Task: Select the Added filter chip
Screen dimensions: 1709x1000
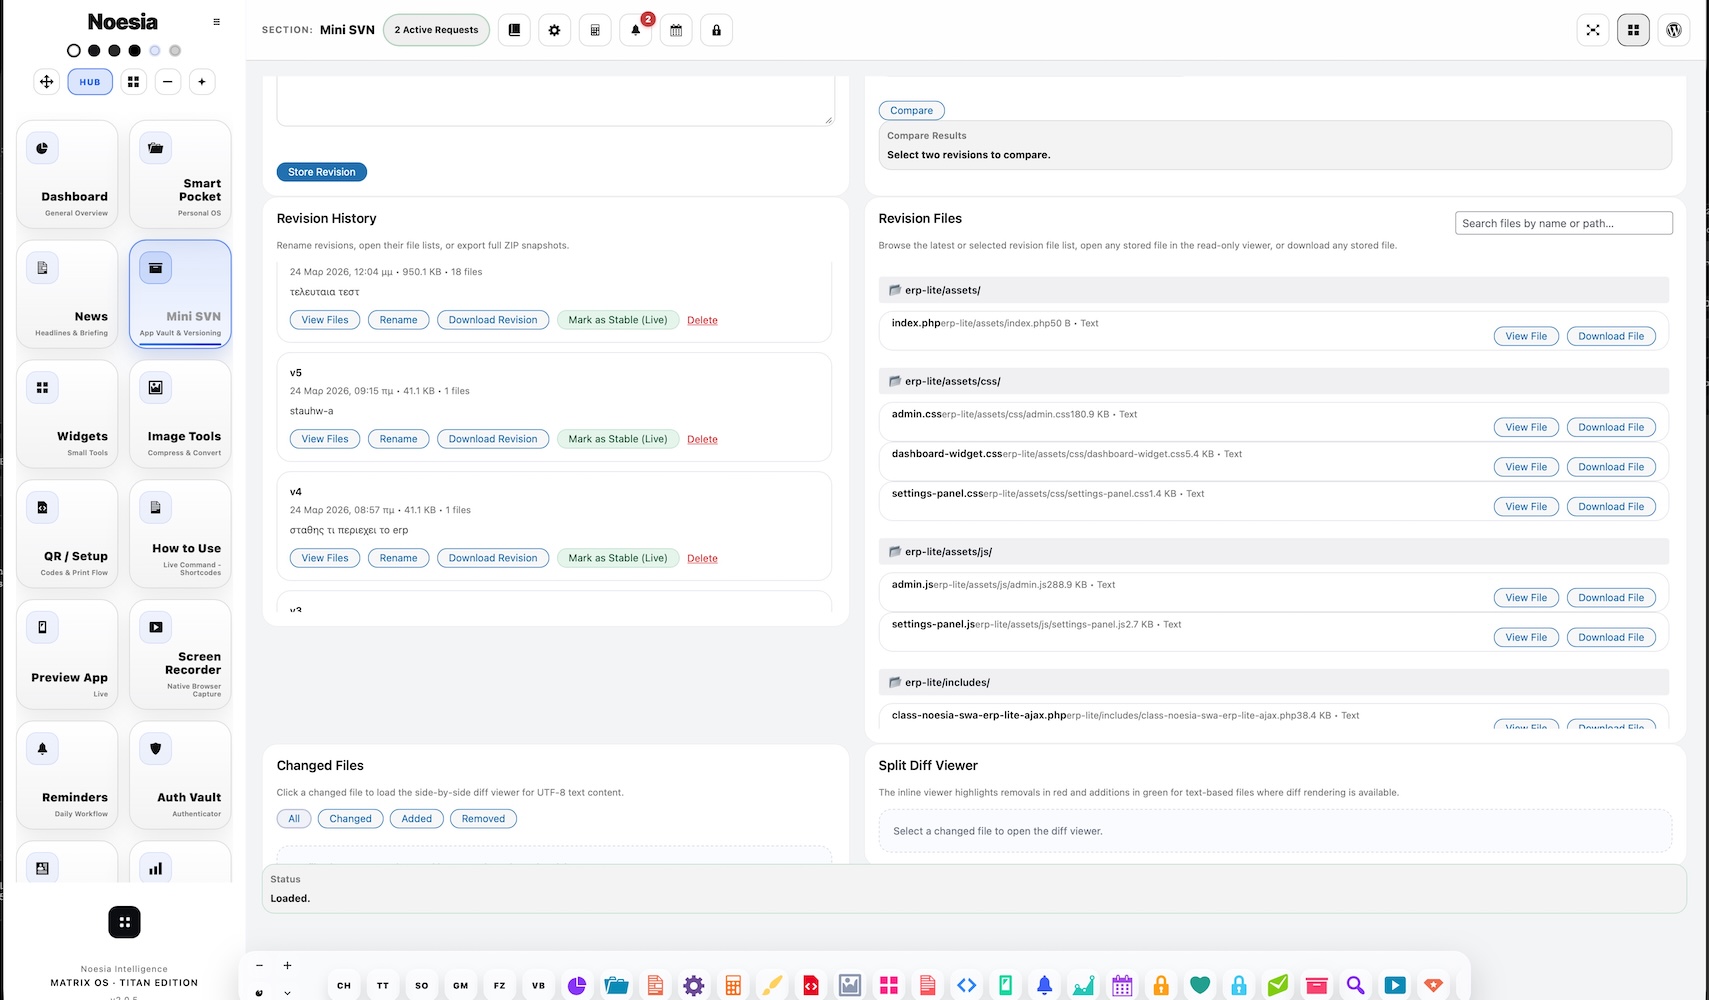Action: pyautogui.click(x=417, y=819)
